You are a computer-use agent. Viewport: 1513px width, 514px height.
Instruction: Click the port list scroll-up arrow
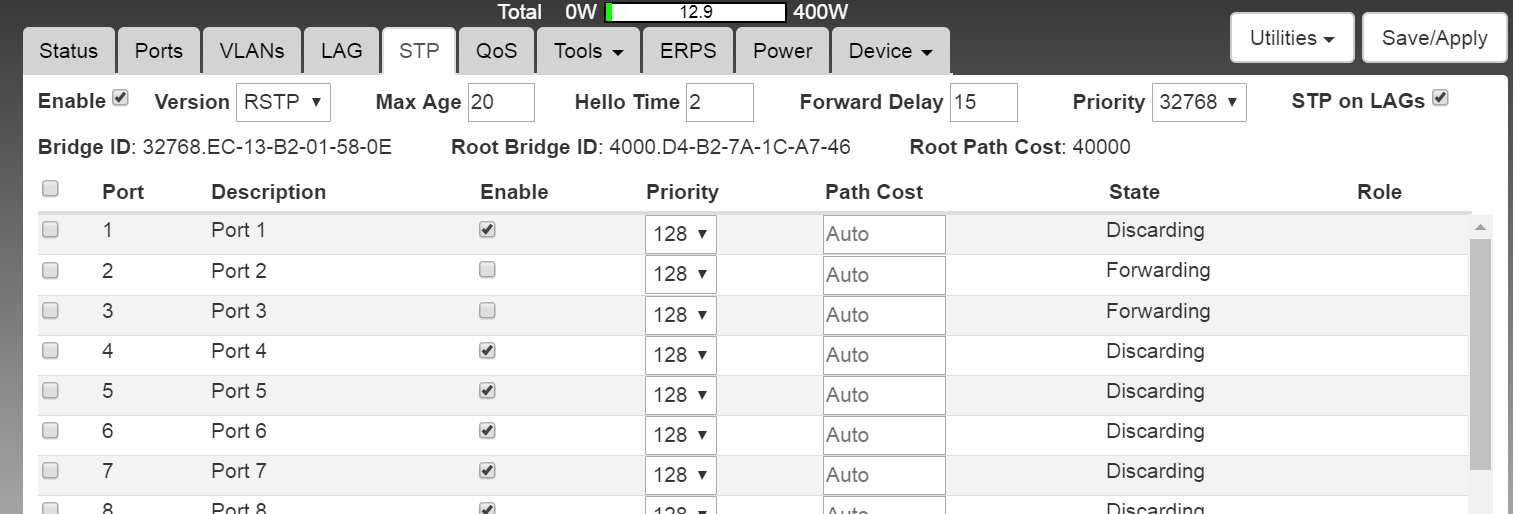1480,228
